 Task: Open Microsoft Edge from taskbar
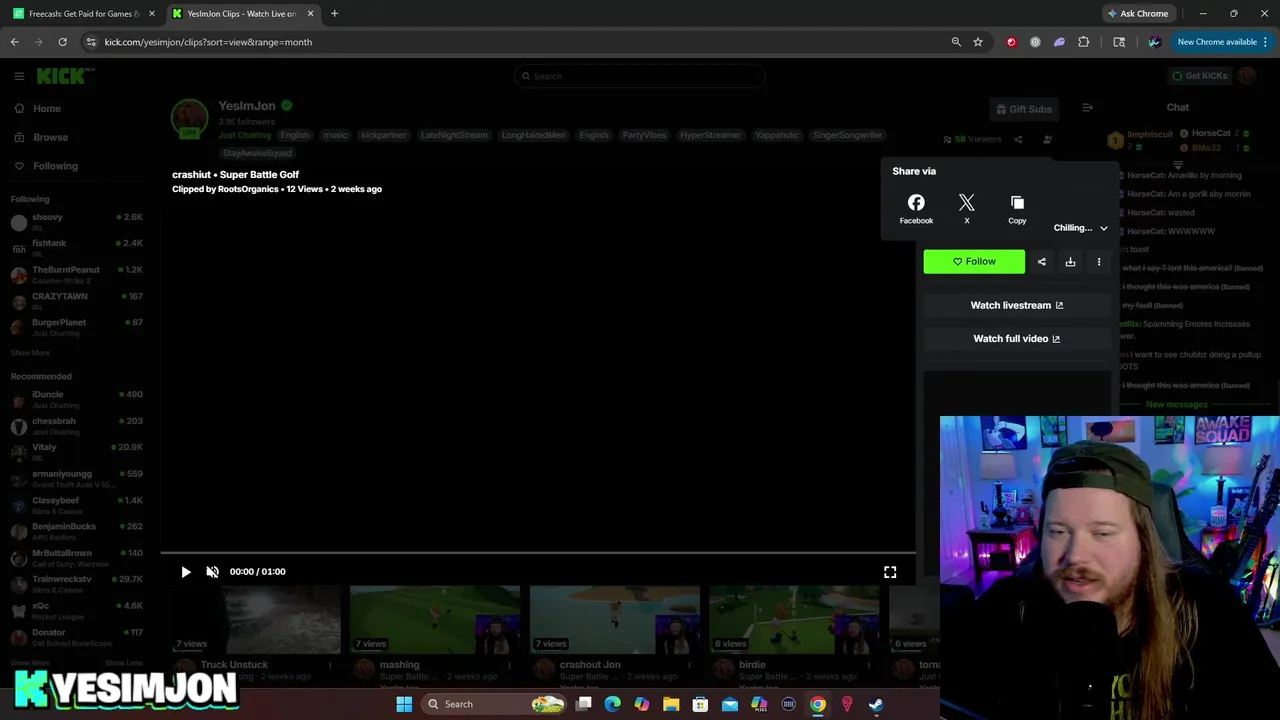click(x=612, y=704)
